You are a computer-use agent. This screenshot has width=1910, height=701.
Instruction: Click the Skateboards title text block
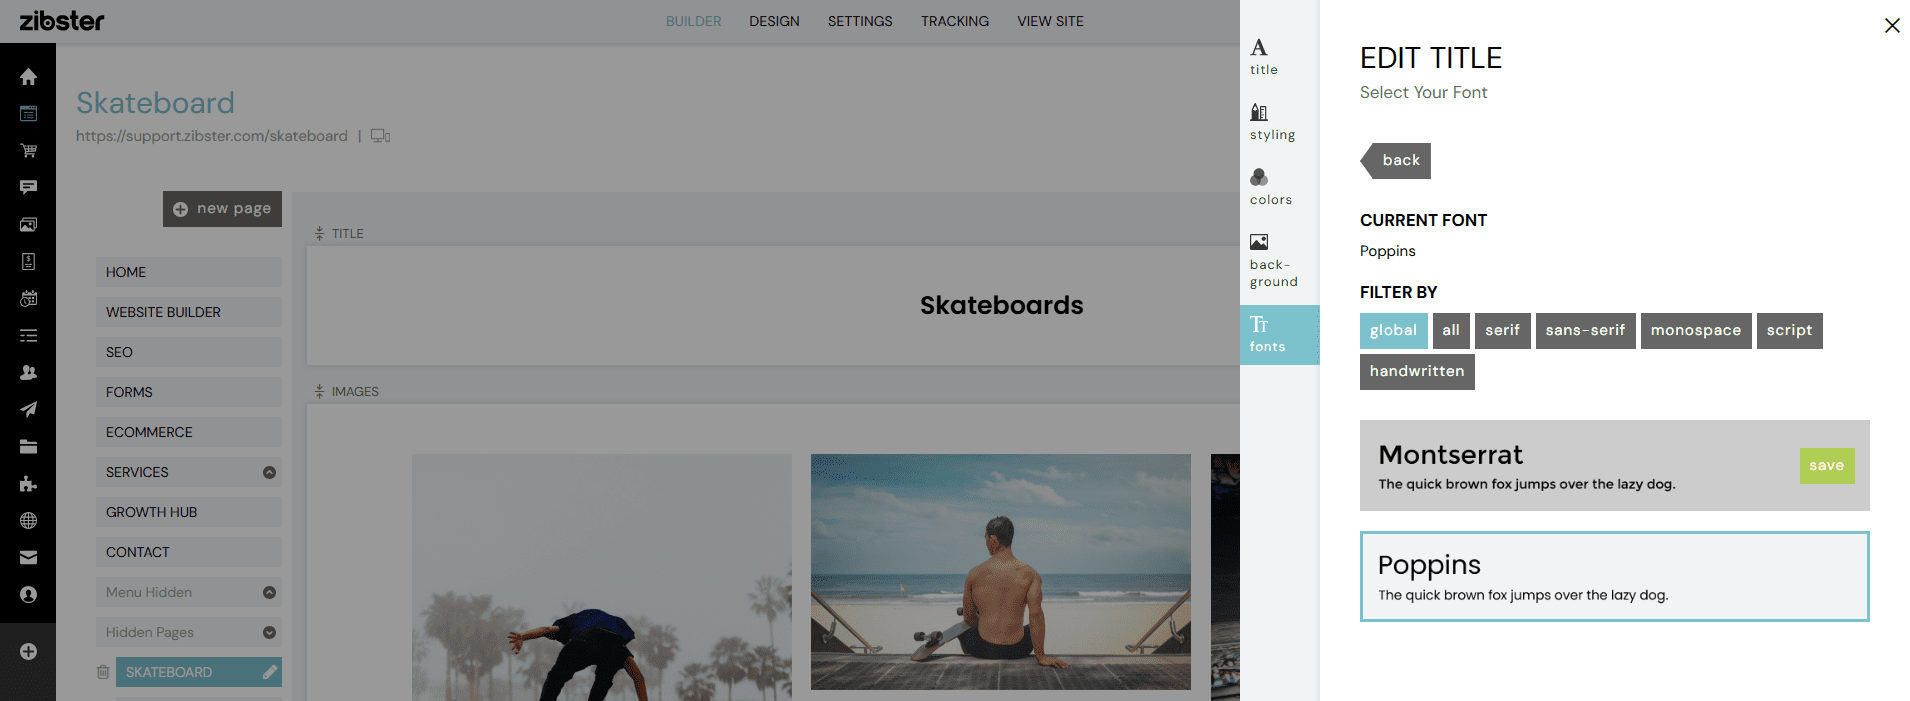coord(1001,305)
